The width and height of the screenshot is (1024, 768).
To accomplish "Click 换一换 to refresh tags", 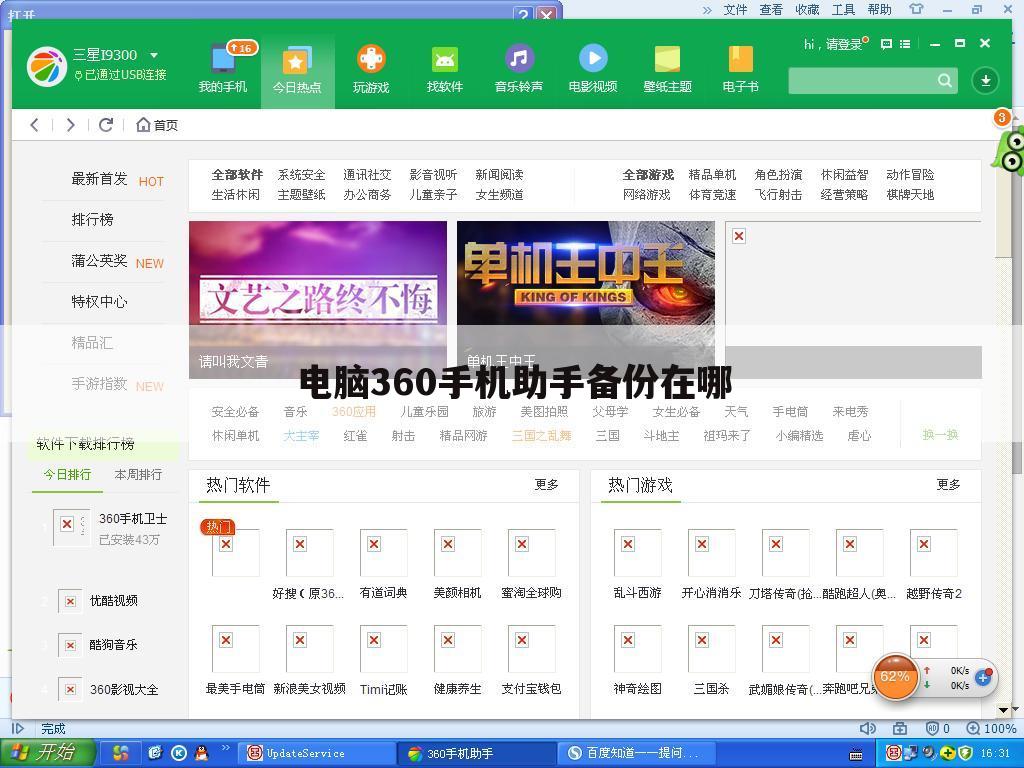I will (940, 434).
